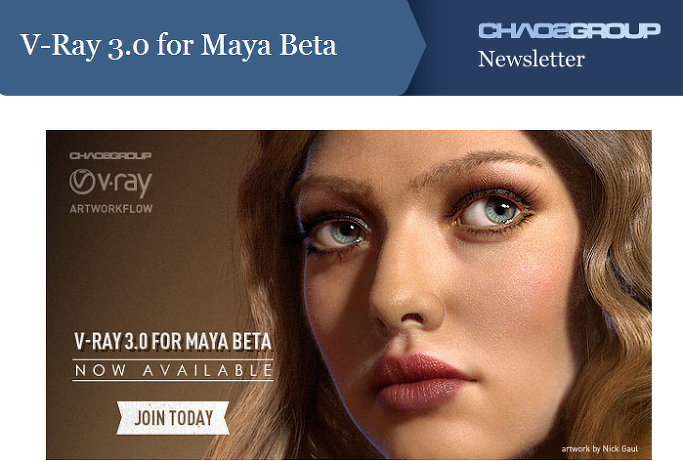Click the JOIN TODAY button
Image resolution: width=683 pixels, height=461 pixels.
click(x=173, y=418)
